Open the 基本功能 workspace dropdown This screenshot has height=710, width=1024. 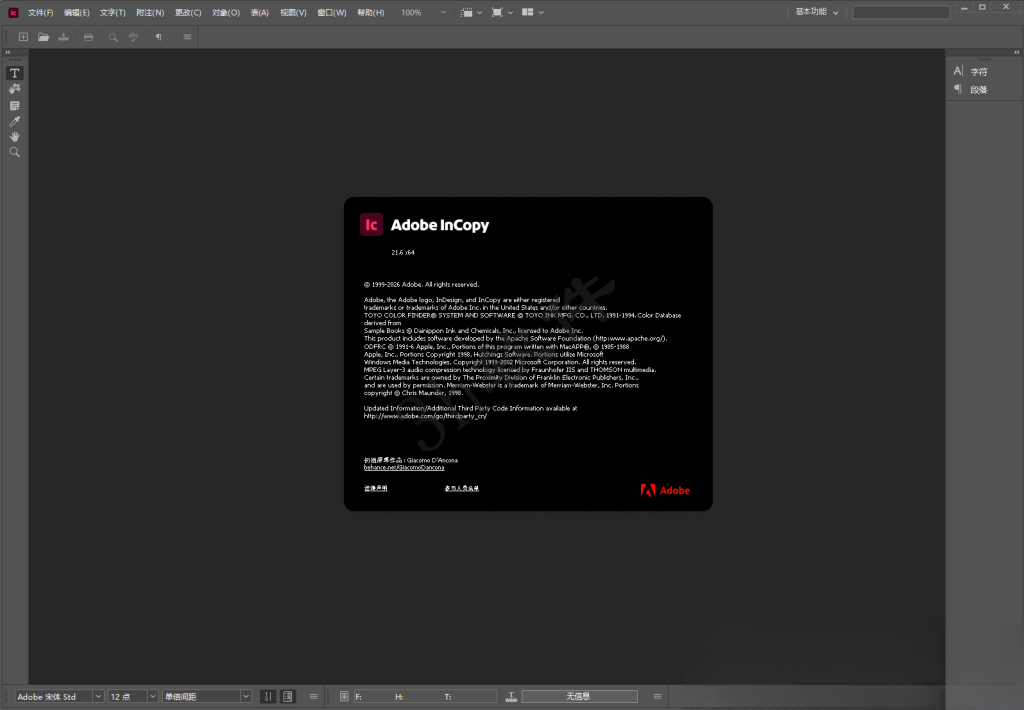coord(816,12)
